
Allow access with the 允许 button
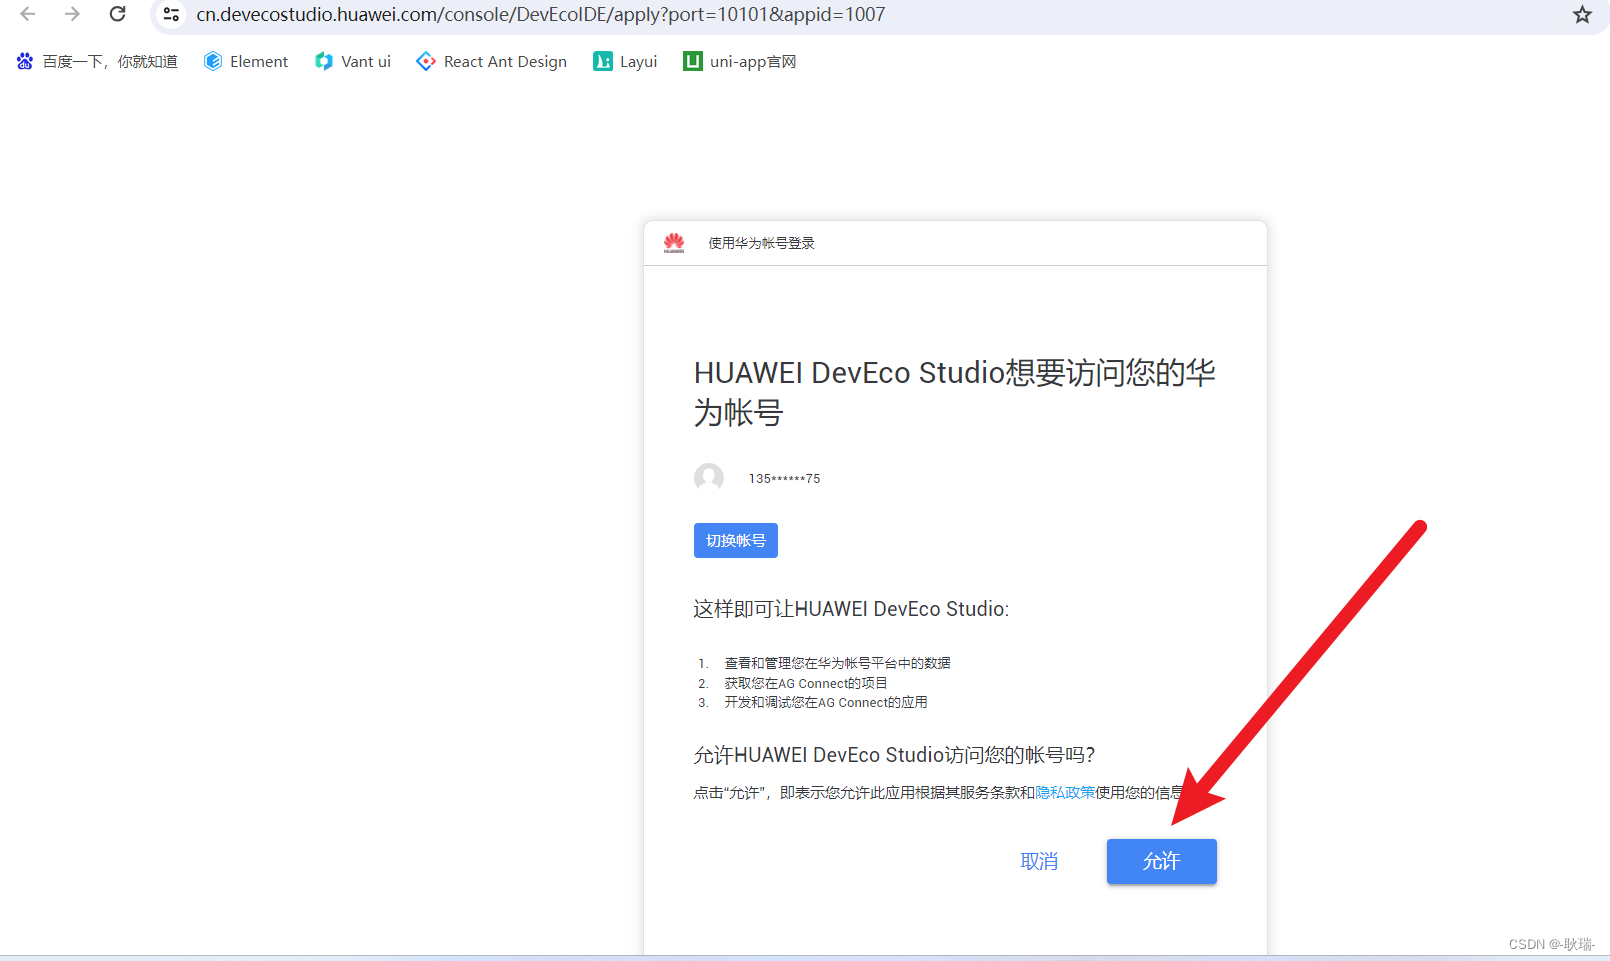(x=1162, y=861)
